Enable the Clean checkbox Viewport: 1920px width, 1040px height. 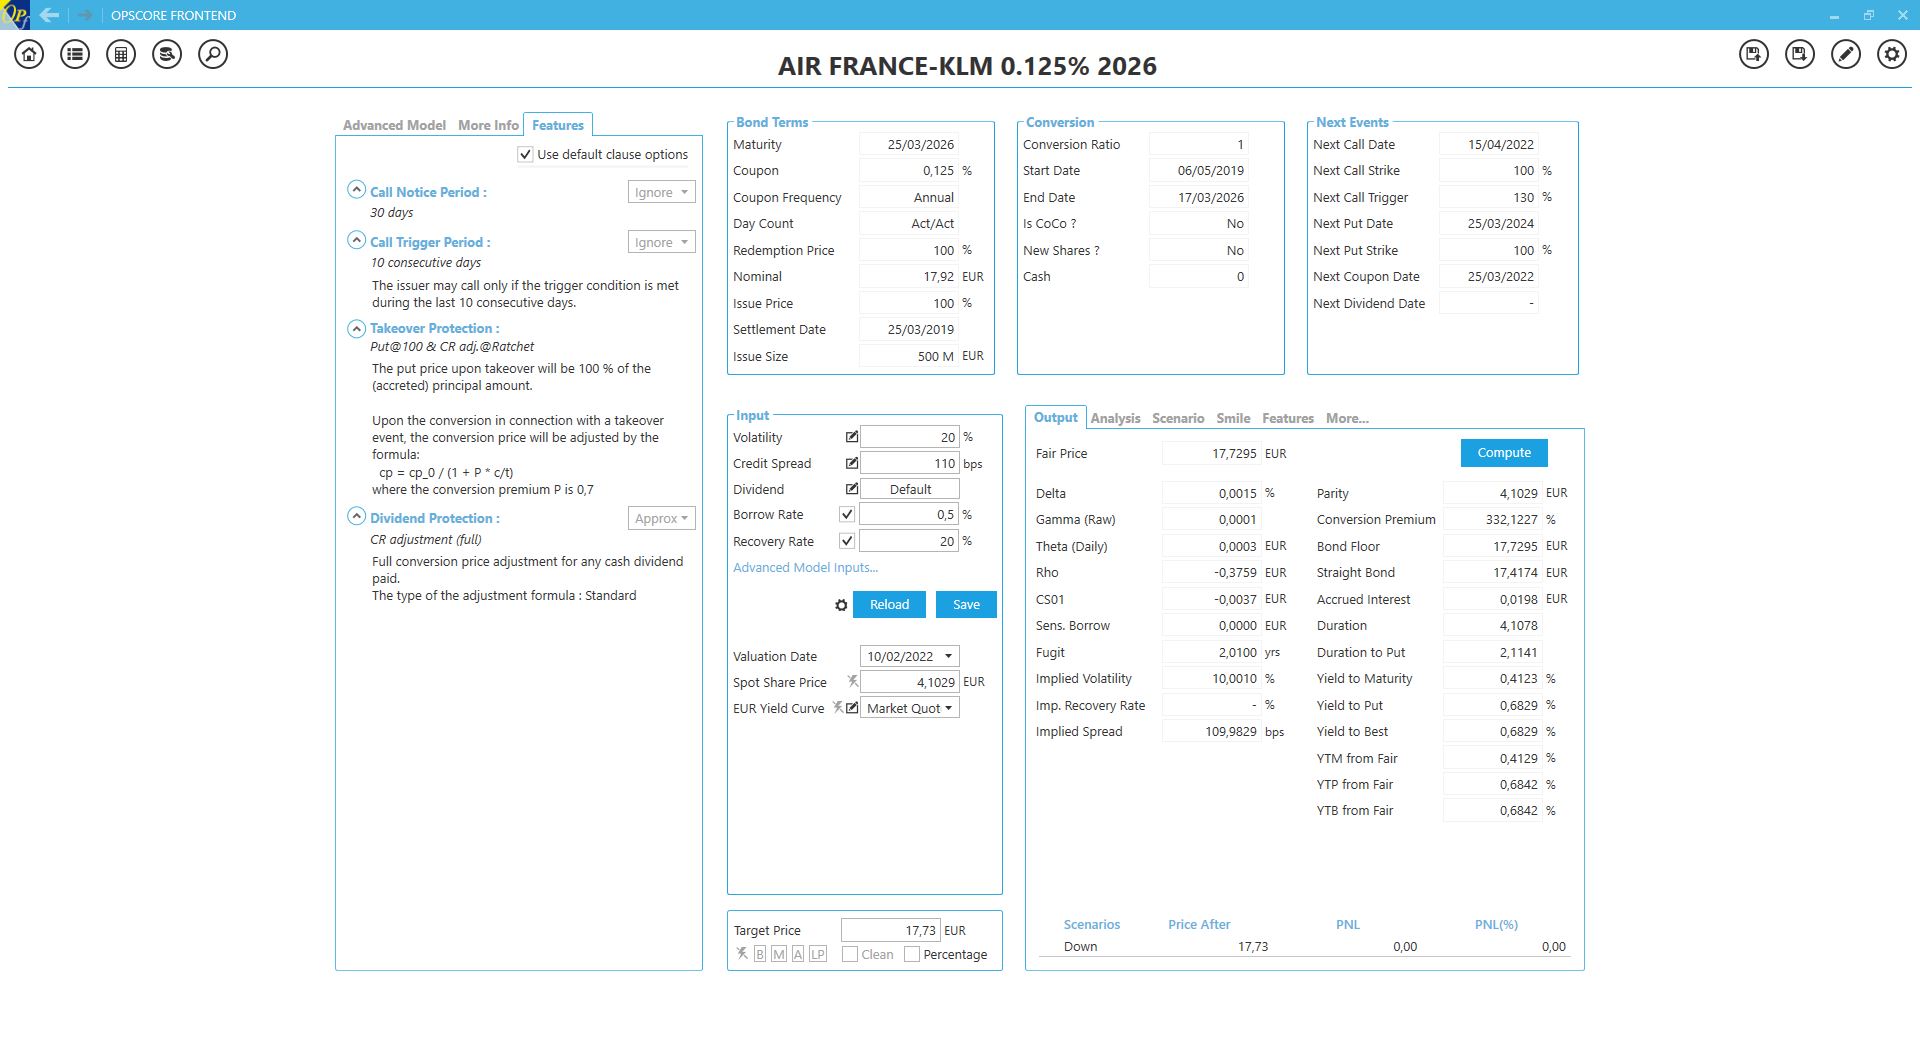[x=850, y=954]
